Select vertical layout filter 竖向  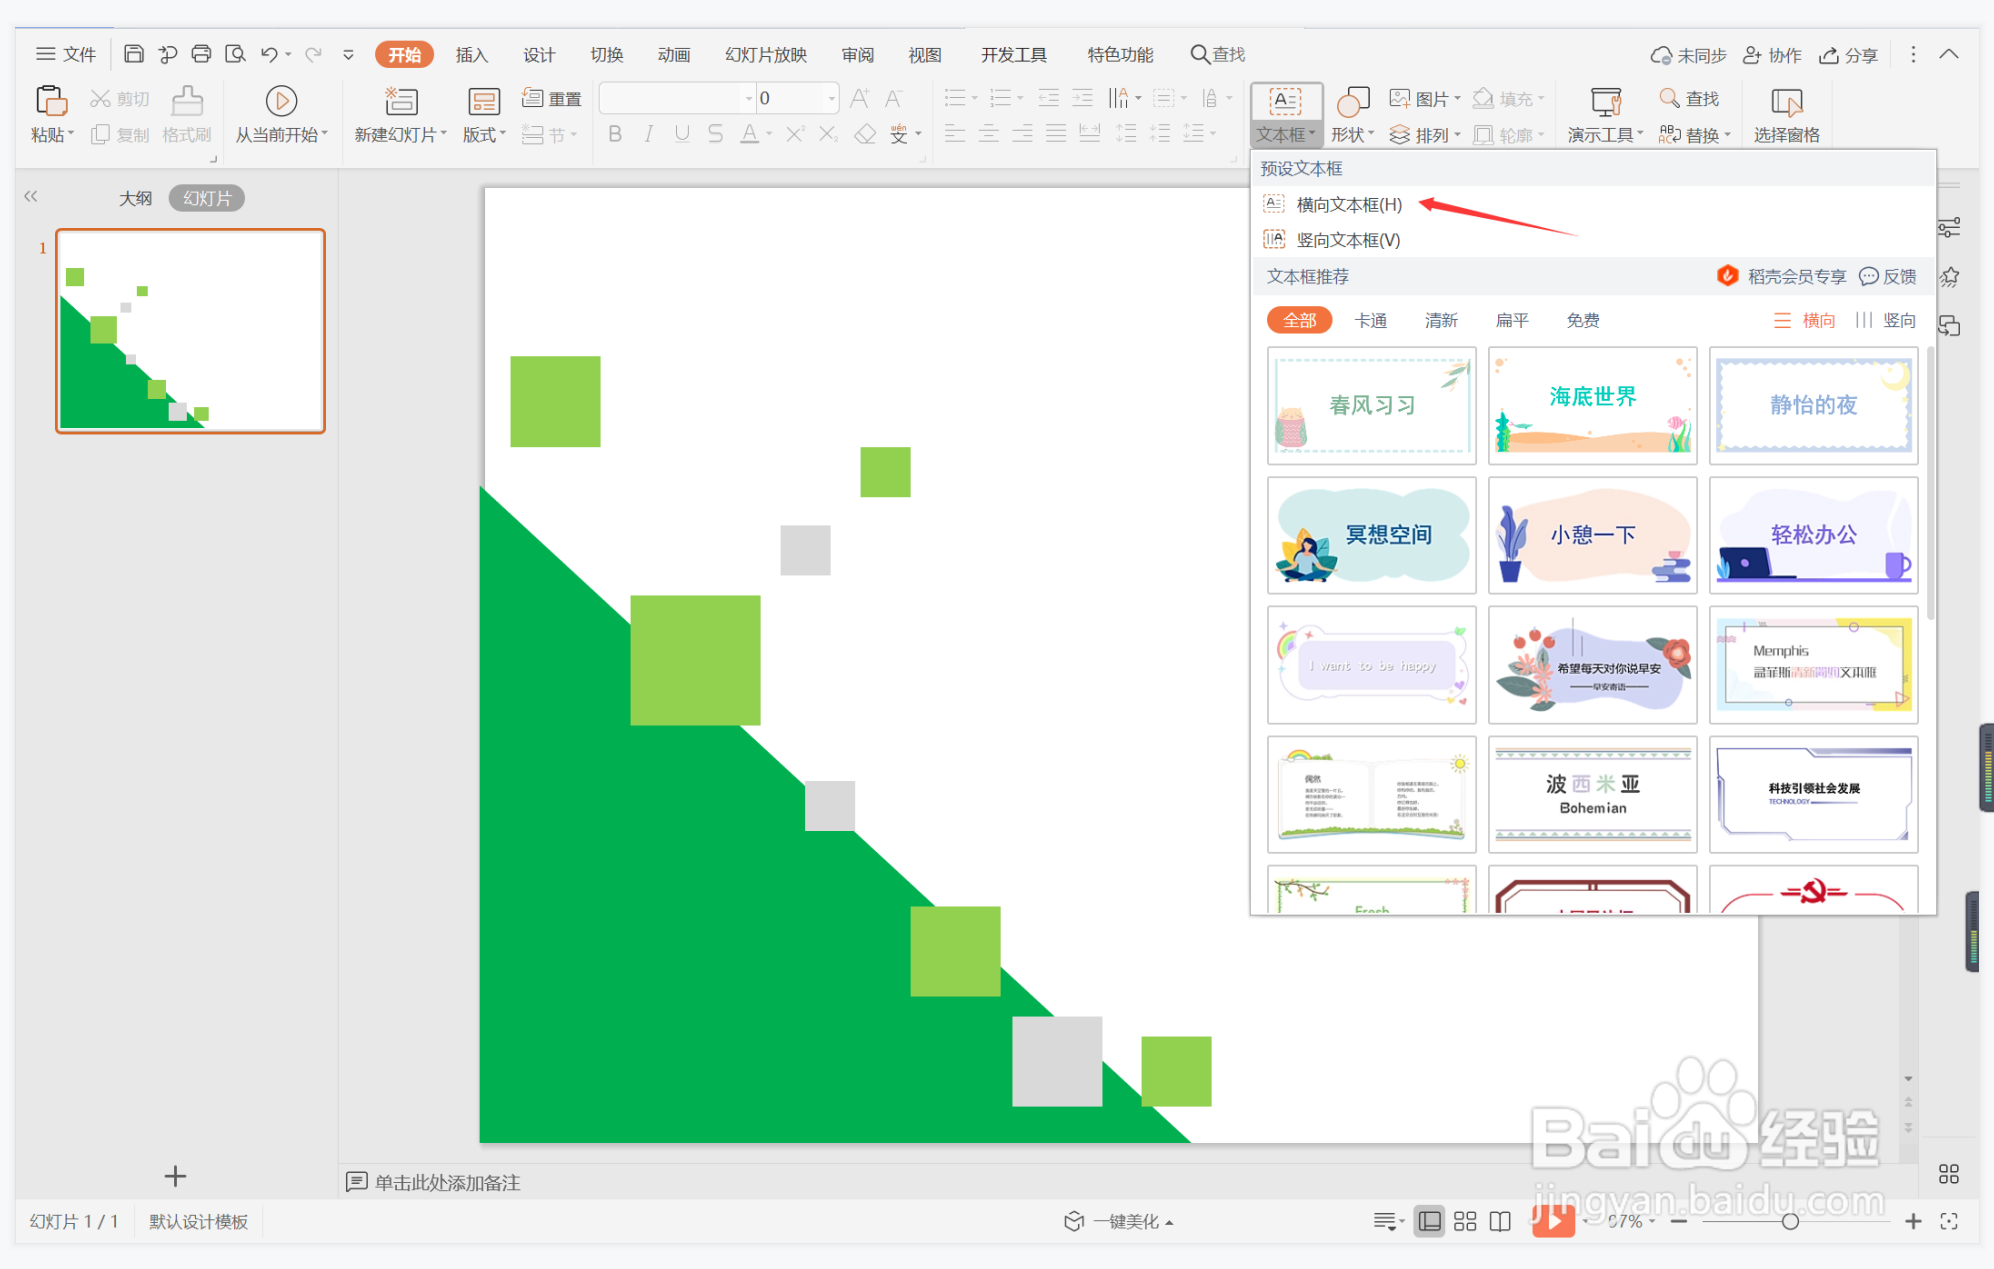[x=1886, y=320]
